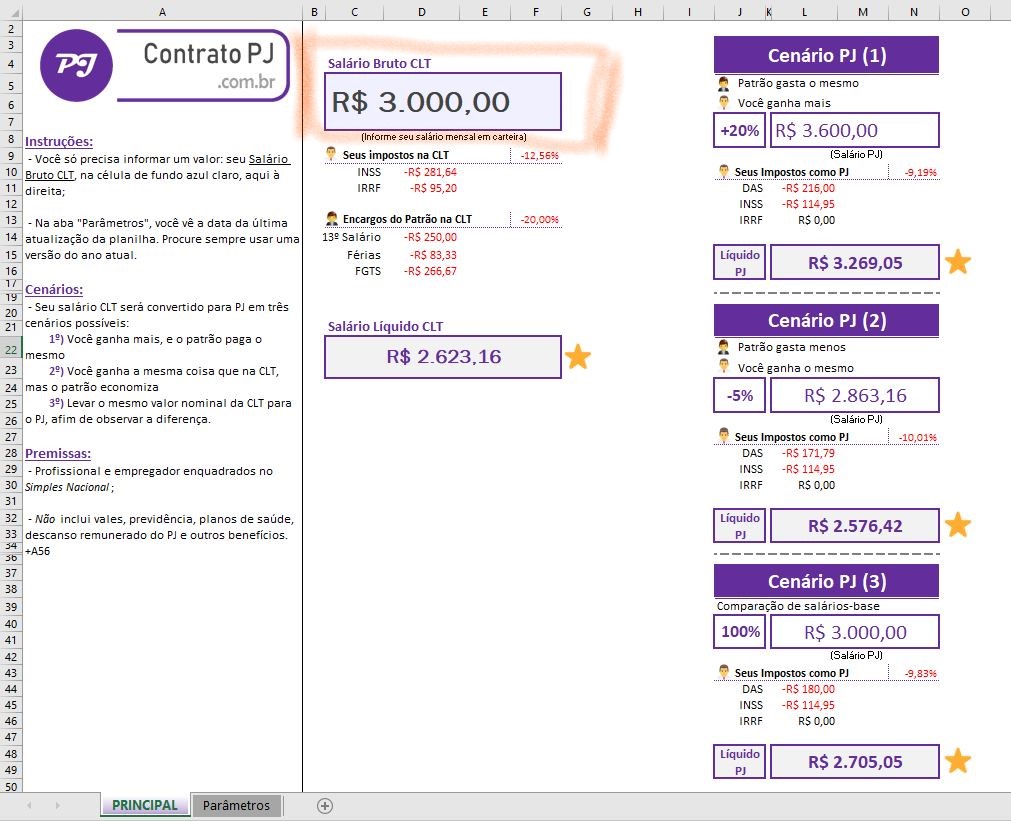Viewport: 1011px width, 821px height.
Task: Click the star next to R$ 2.576,42 result
Action: [958, 524]
